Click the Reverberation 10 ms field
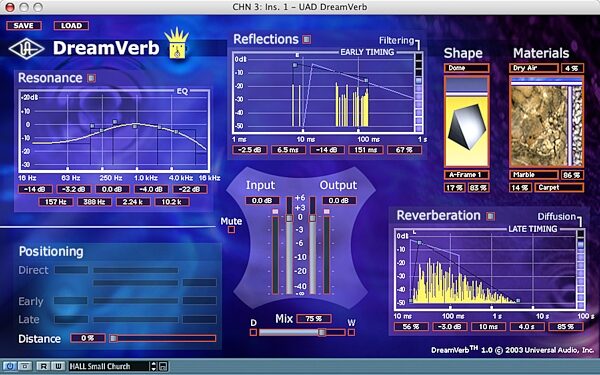Screen dimensions: 600x375 pos(488,326)
